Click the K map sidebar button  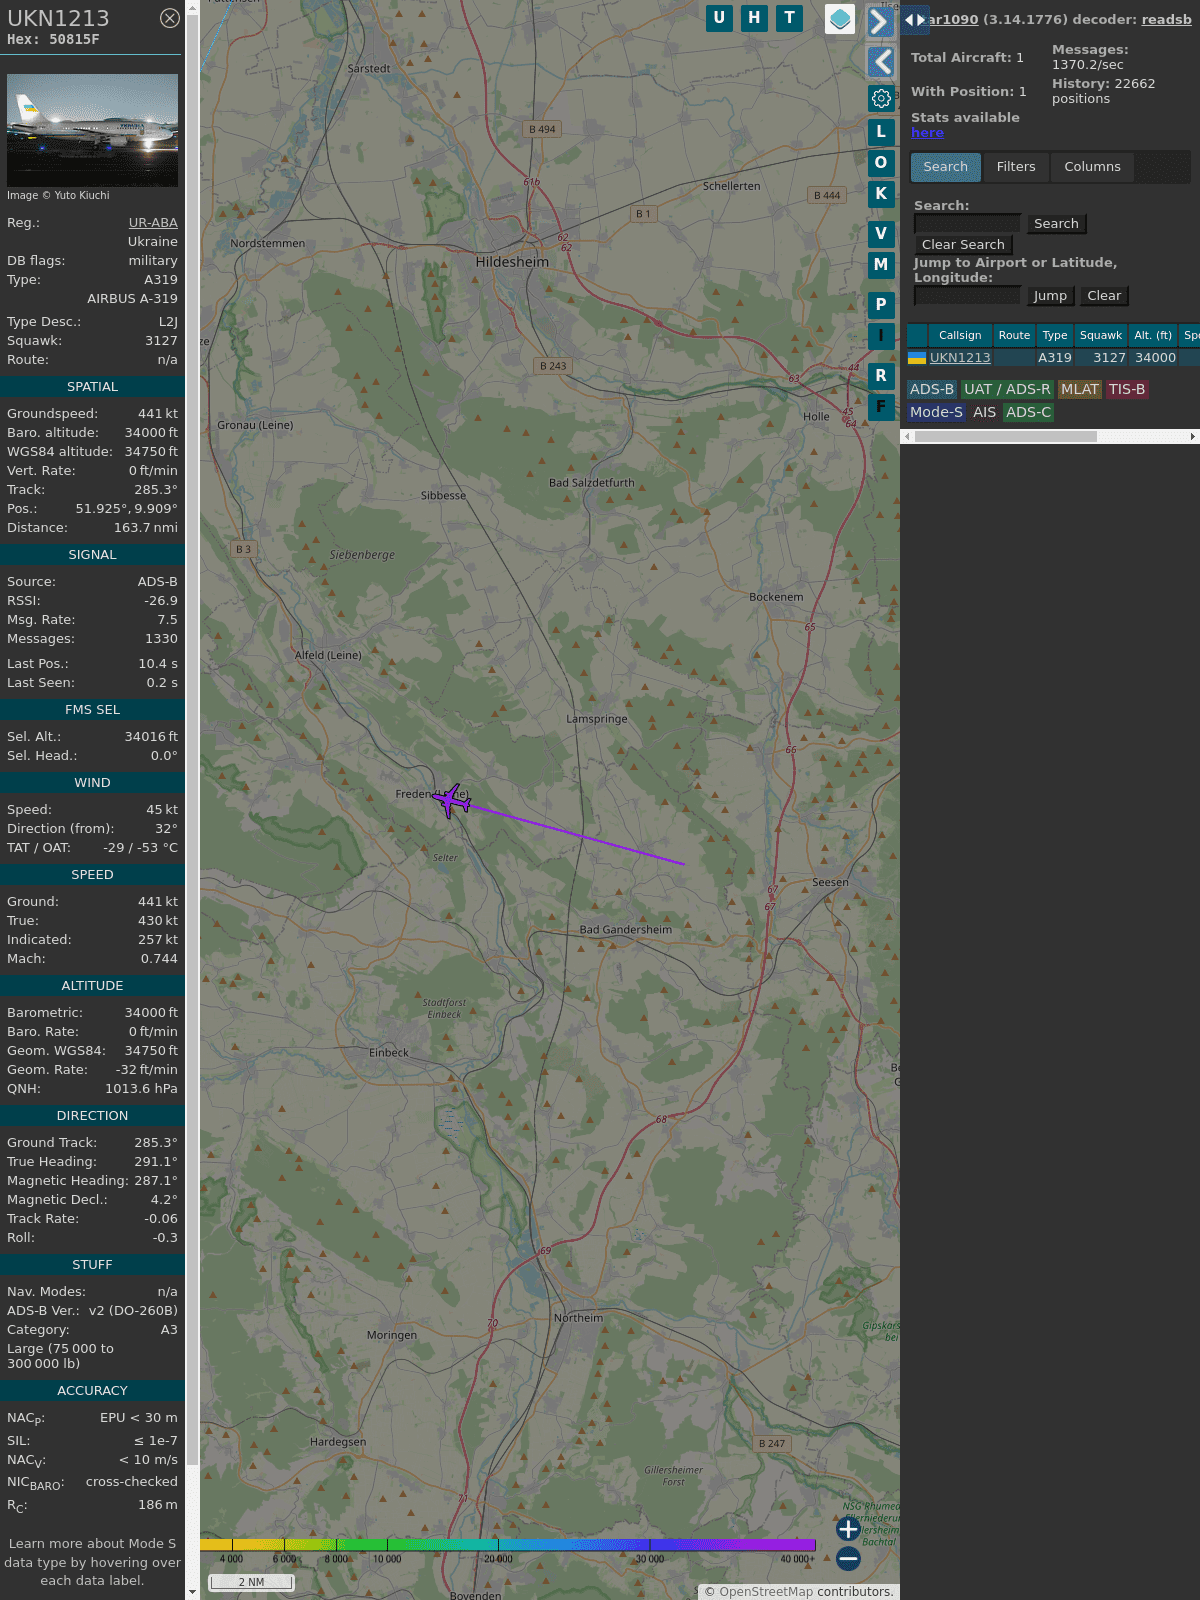click(881, 194)
